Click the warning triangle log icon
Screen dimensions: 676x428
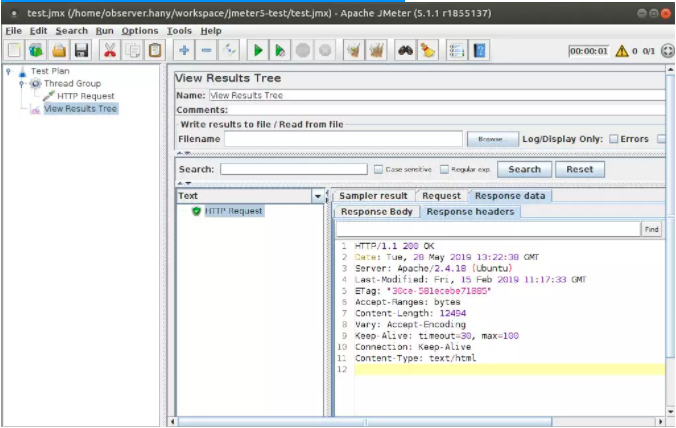coord(622,51)
